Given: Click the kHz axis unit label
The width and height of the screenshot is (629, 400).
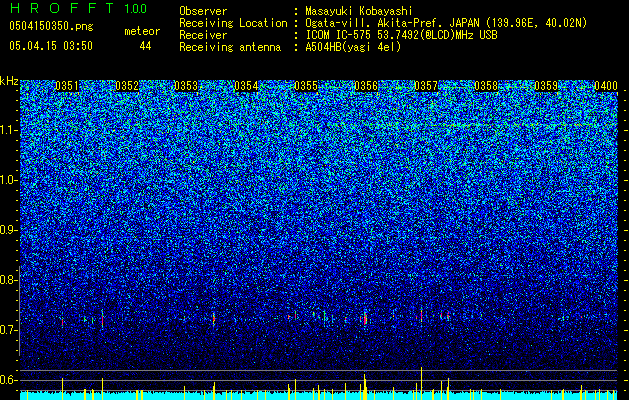Looking at the screenshot, I should [x=9, y=81].
